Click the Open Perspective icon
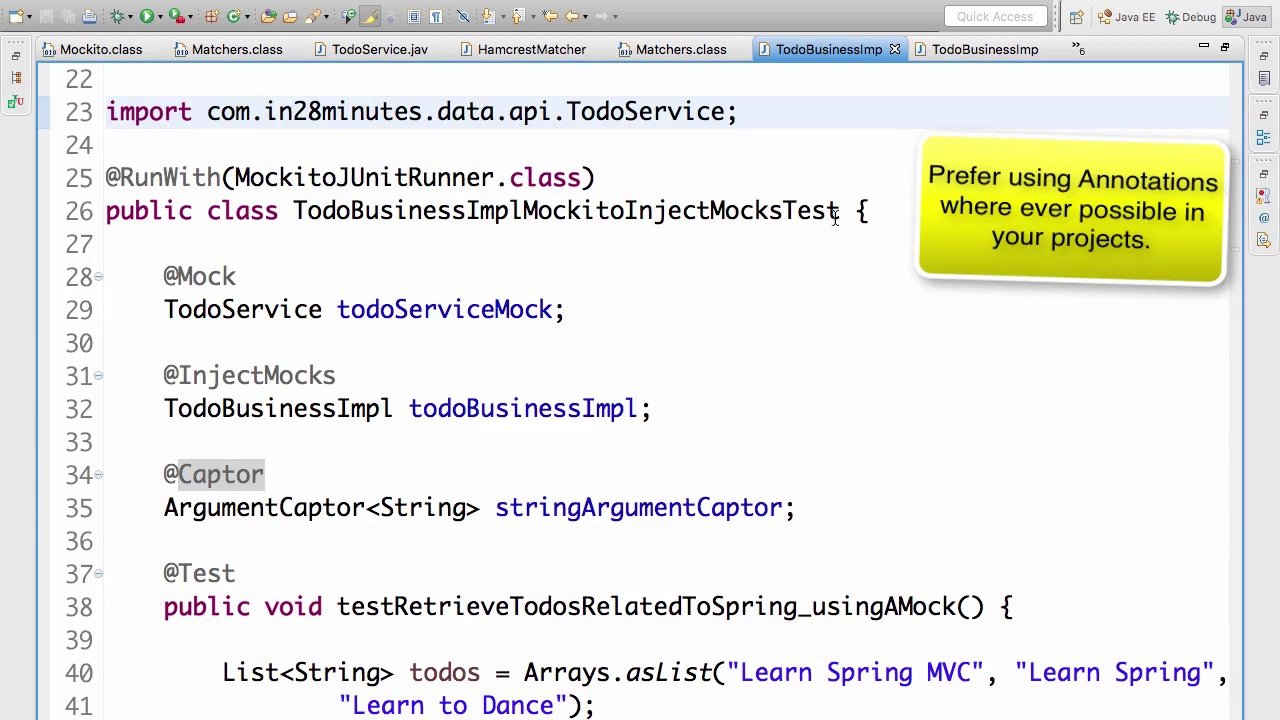 [1076, 17]
